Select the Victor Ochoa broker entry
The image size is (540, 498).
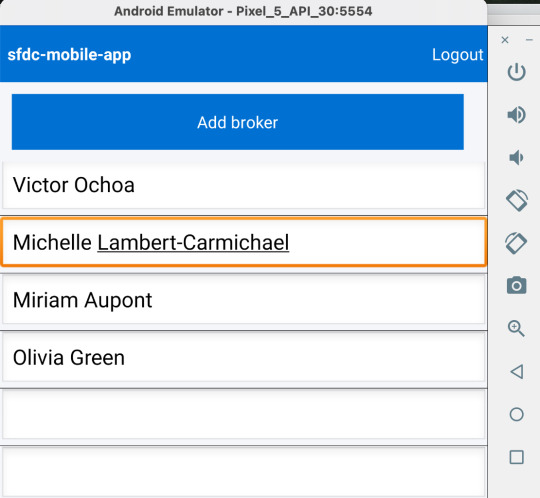(243, 186)
